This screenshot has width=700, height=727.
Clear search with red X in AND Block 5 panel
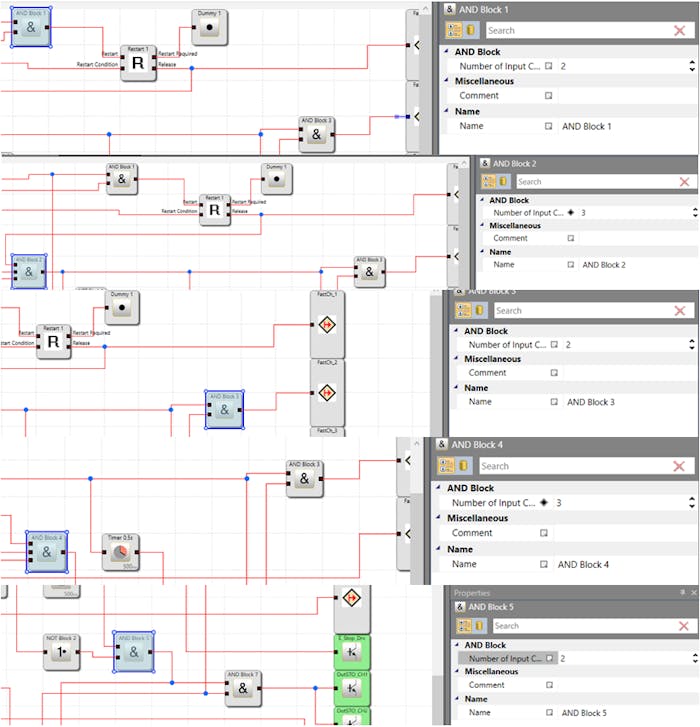(683, 626)
